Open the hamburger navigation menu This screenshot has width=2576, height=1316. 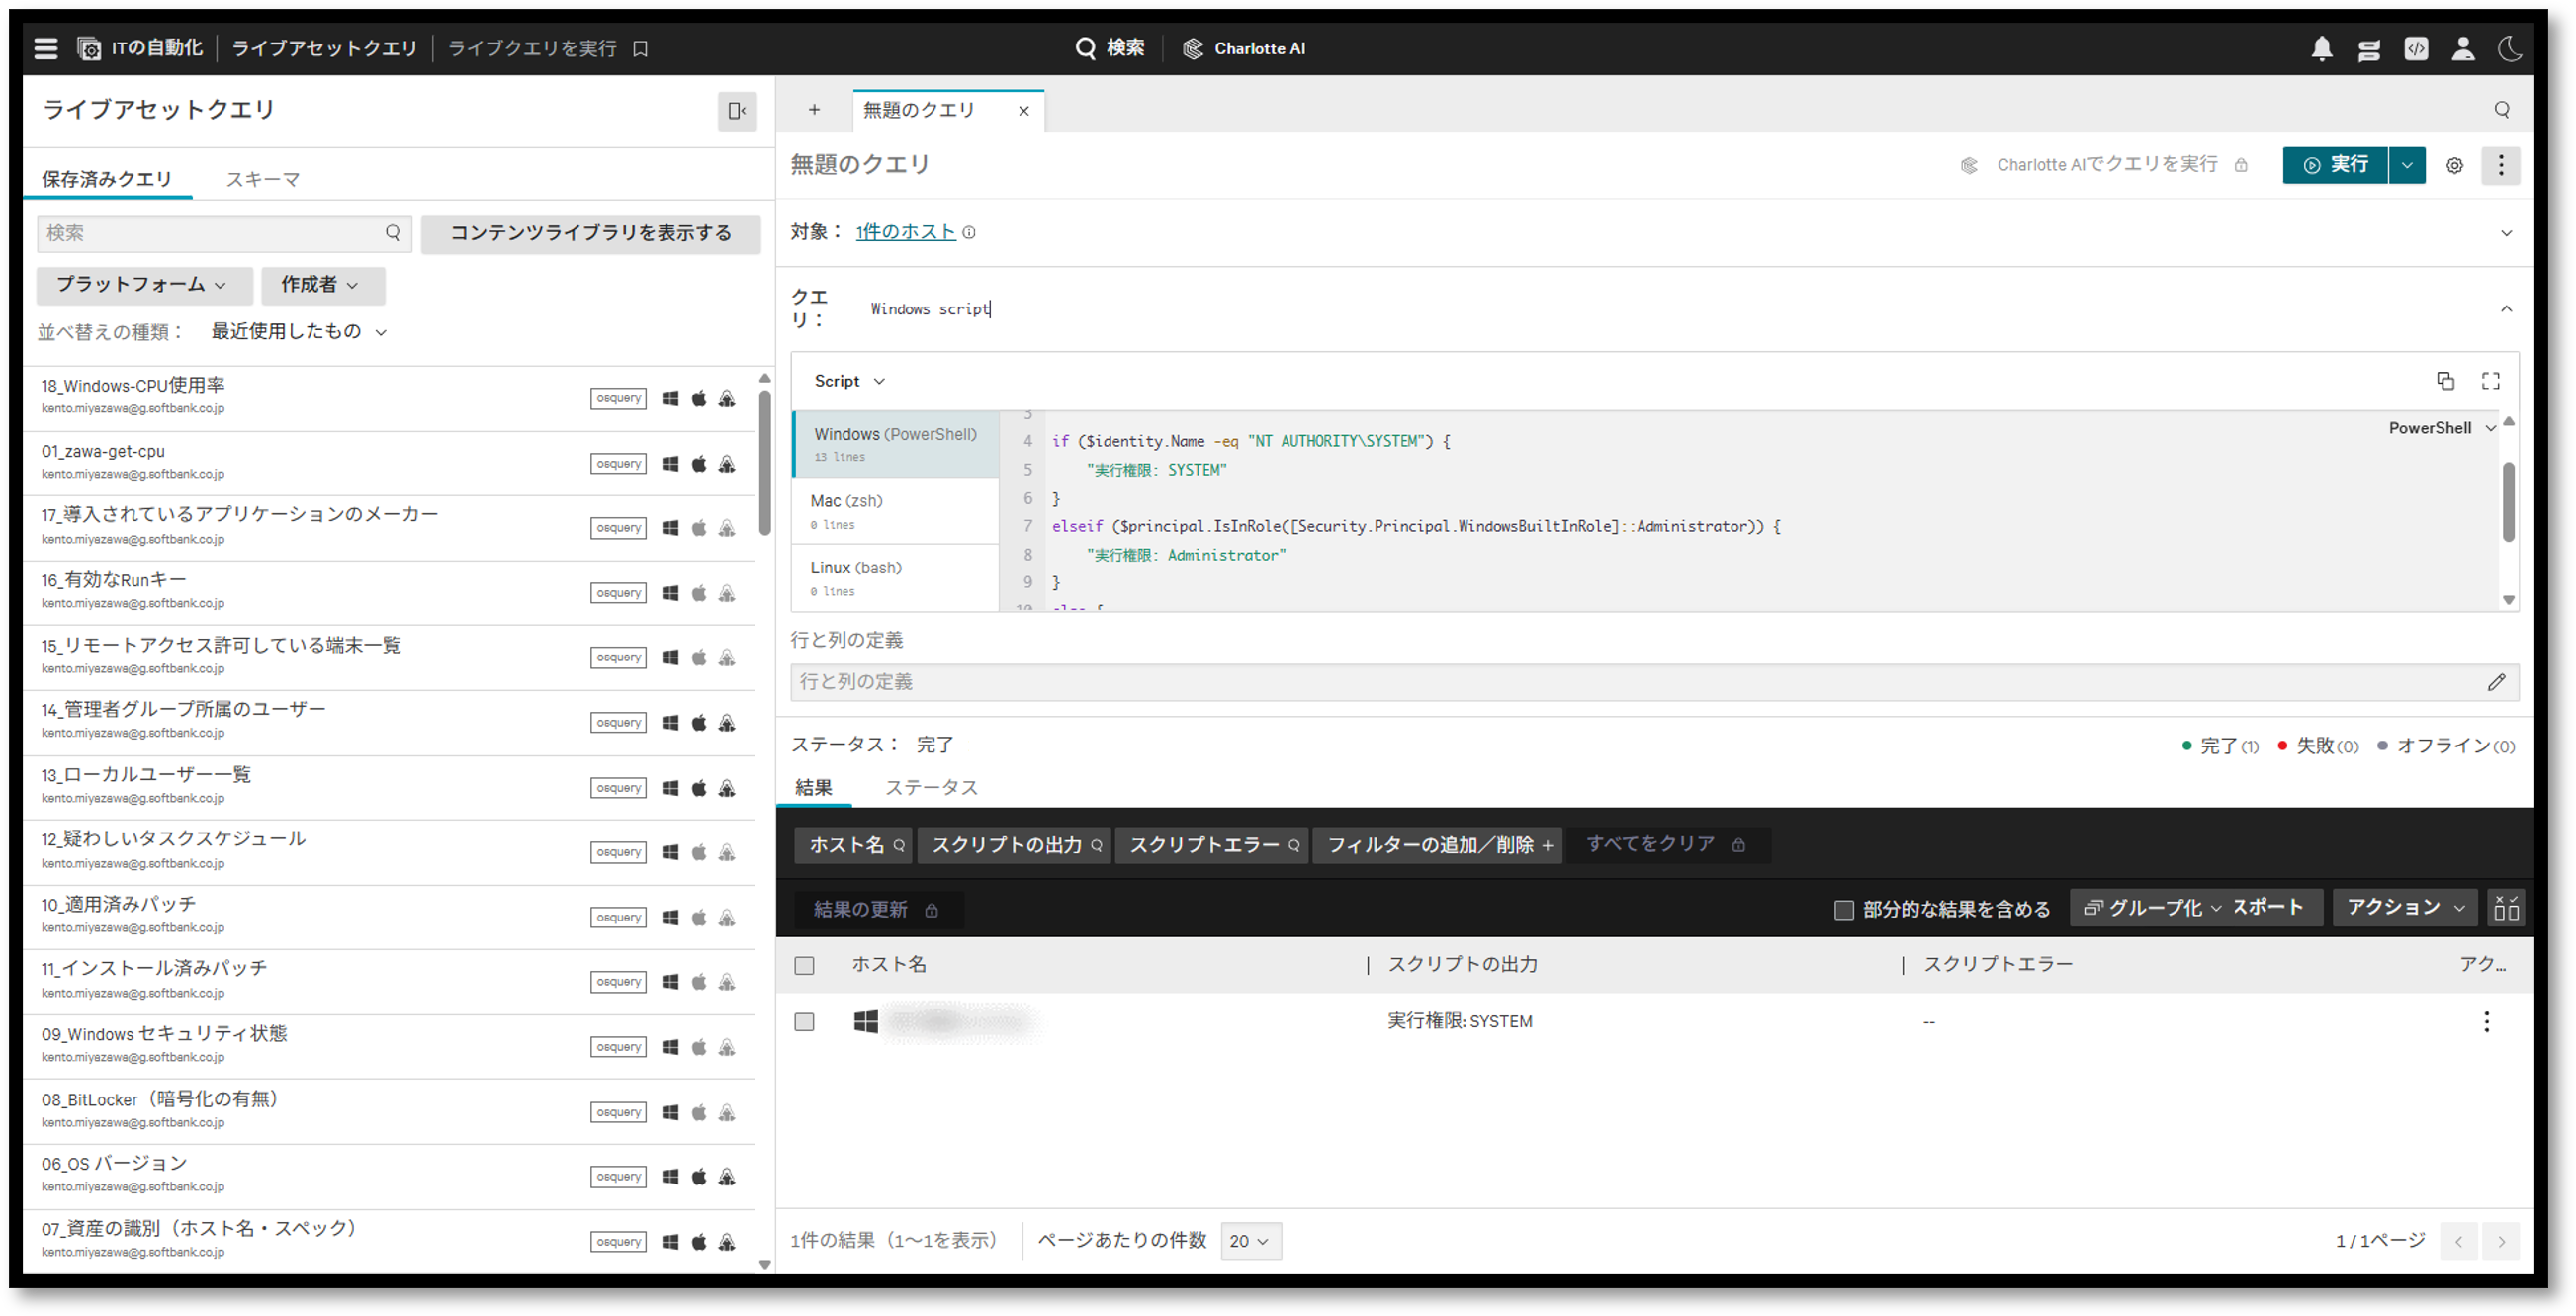click(46, 48)
